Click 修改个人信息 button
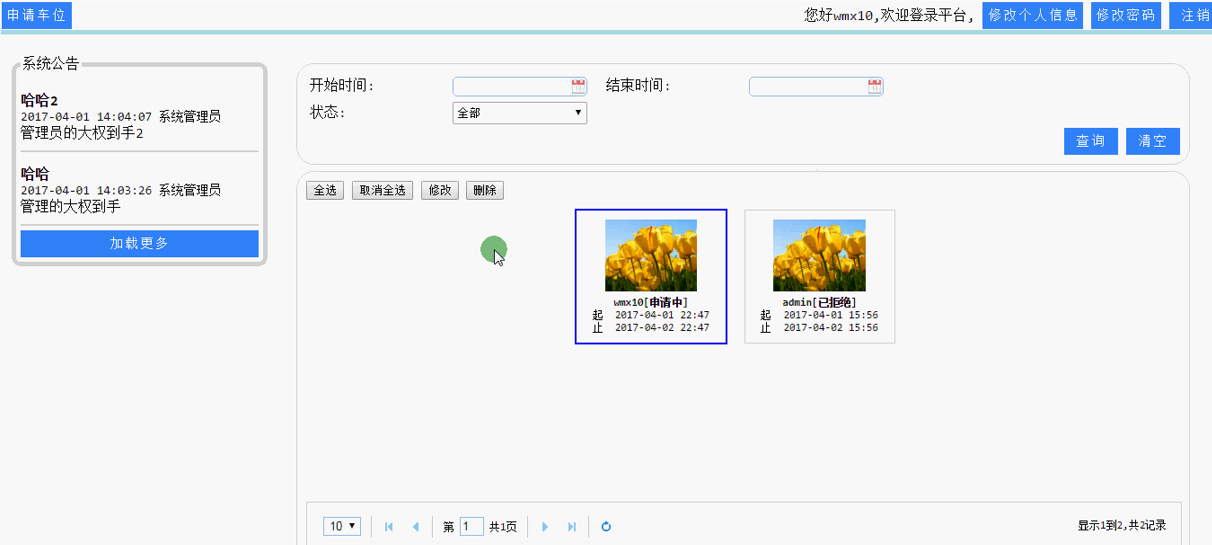1212x545 pixels. coord(1033,15)
